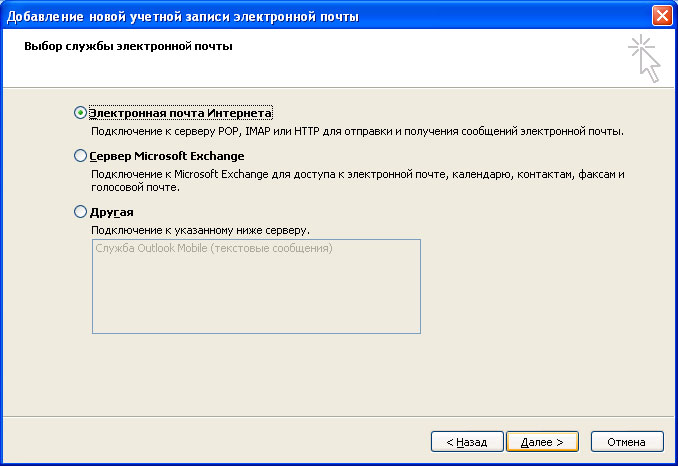
Task: Choose the Сервер Microsoft Exchange radio button
Action: (x=81, y=156)
